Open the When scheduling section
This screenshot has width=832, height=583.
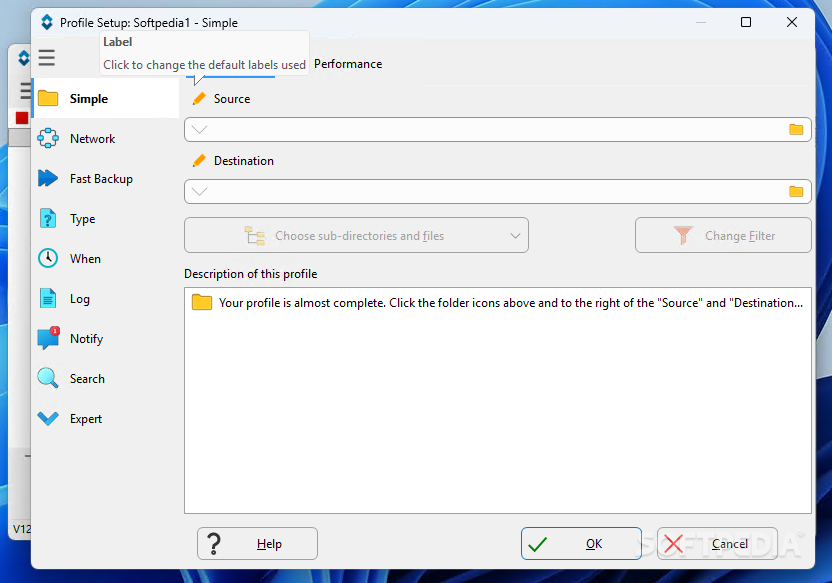(106, 258)
